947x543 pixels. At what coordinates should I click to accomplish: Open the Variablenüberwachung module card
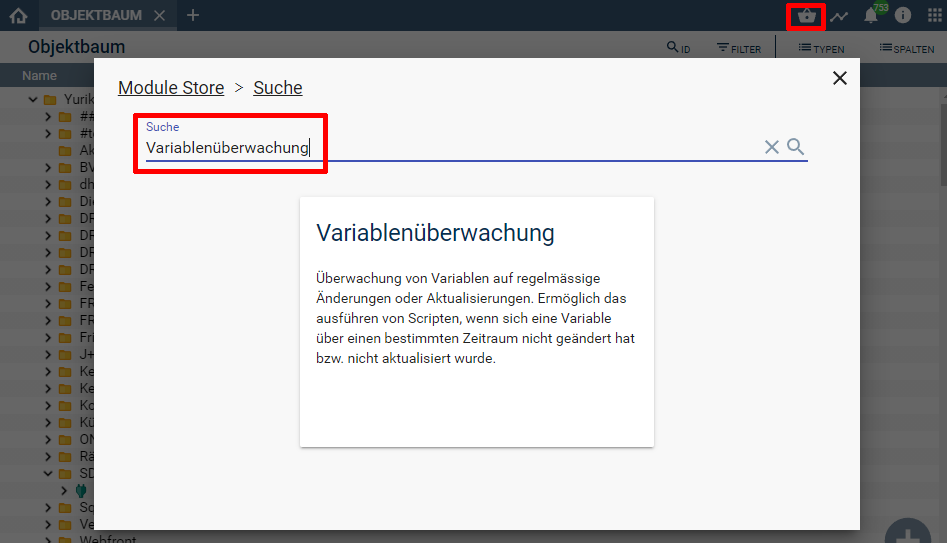477,322
